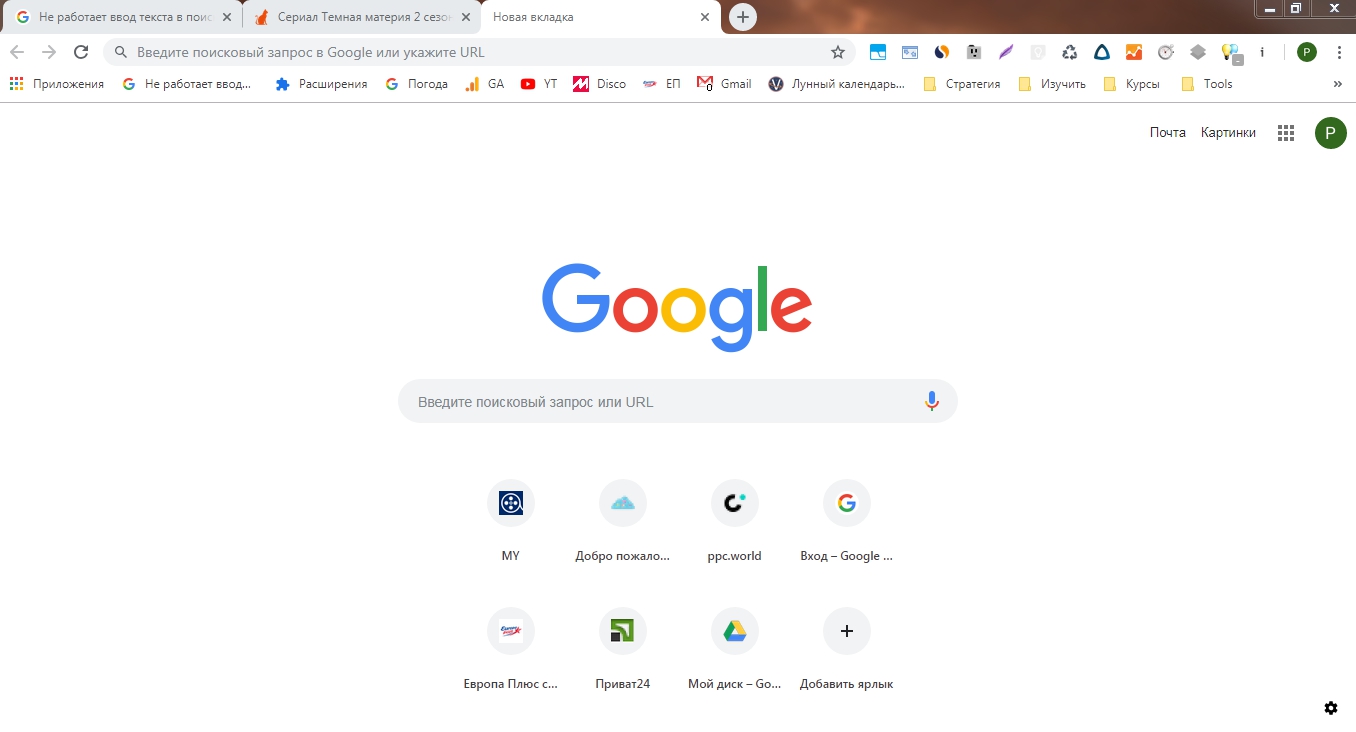Focus the address bar URL field
Image resolution: width=1356 pixels, height=732 pixels.
478,52
